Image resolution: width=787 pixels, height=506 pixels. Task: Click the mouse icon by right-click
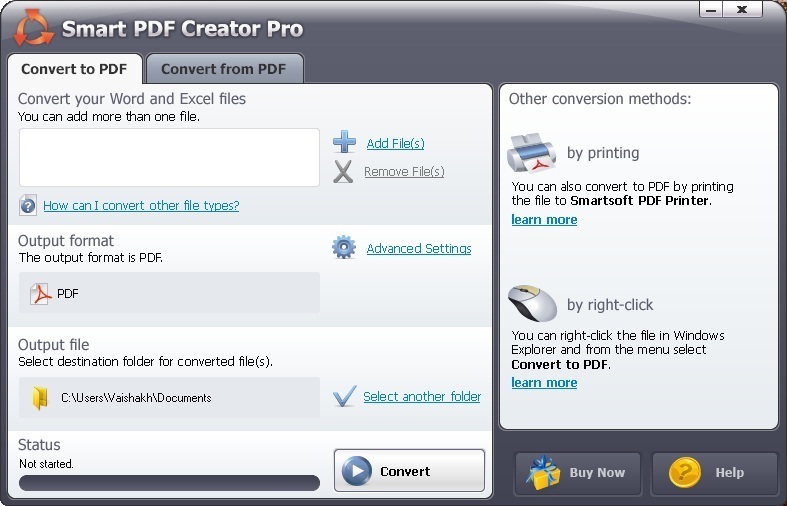tap(532, 303)
